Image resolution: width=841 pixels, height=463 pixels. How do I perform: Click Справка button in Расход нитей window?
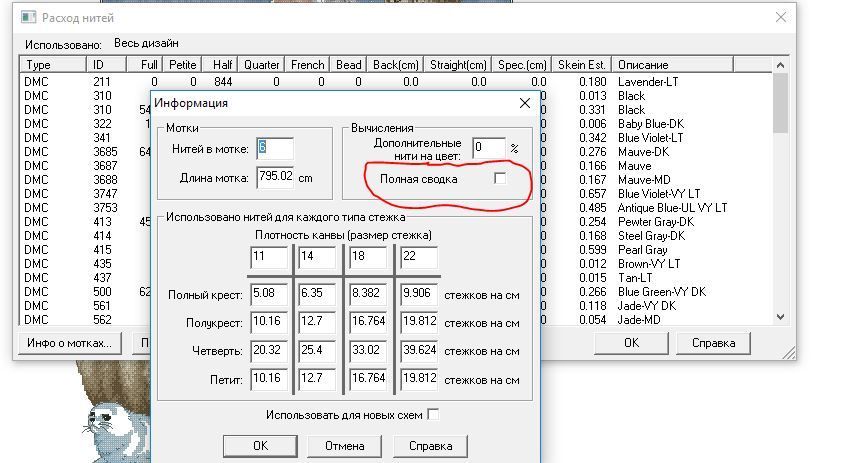tap(719, 342)
